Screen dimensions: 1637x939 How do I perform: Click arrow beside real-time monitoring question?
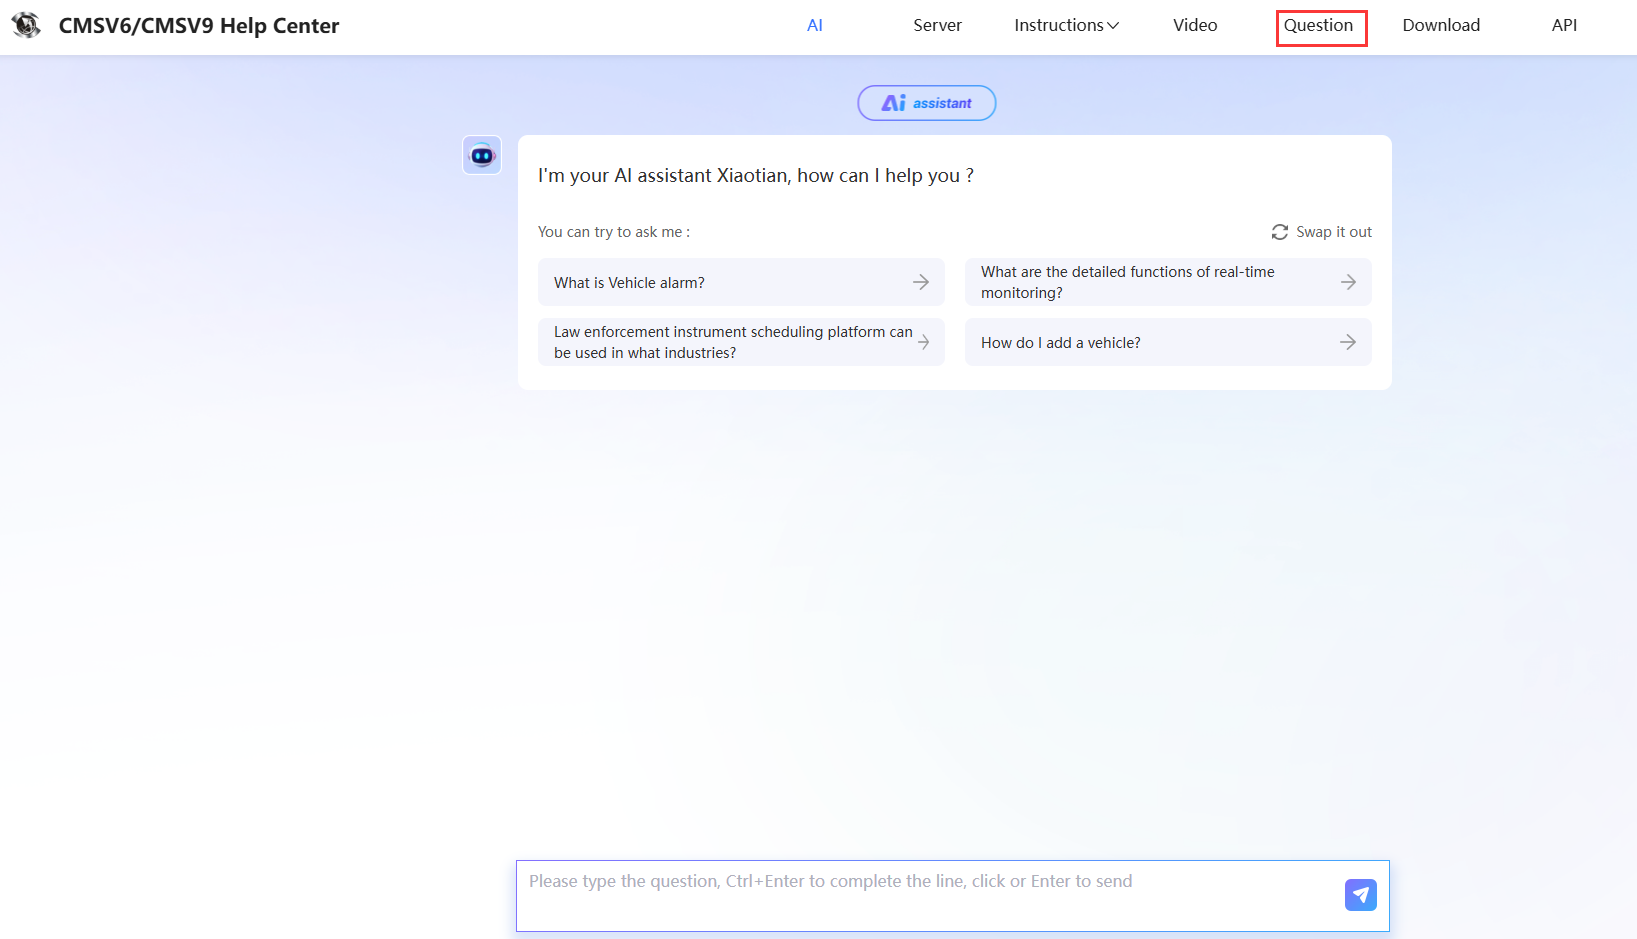(1348, 283)
